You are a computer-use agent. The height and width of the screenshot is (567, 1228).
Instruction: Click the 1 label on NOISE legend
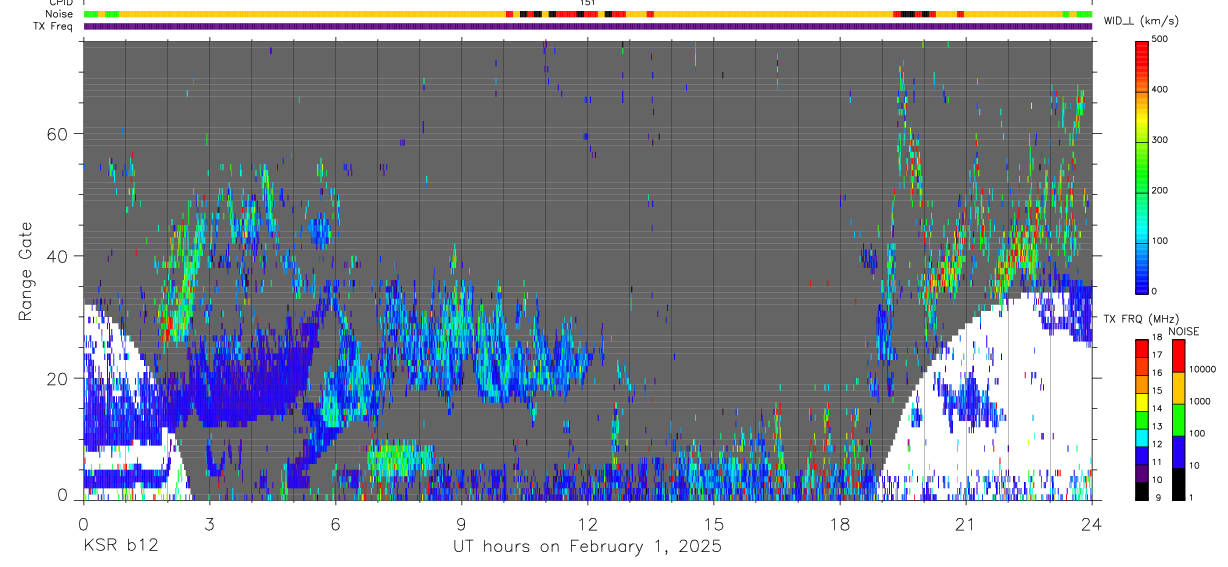pyautogui.click(x=1192, y=497)
